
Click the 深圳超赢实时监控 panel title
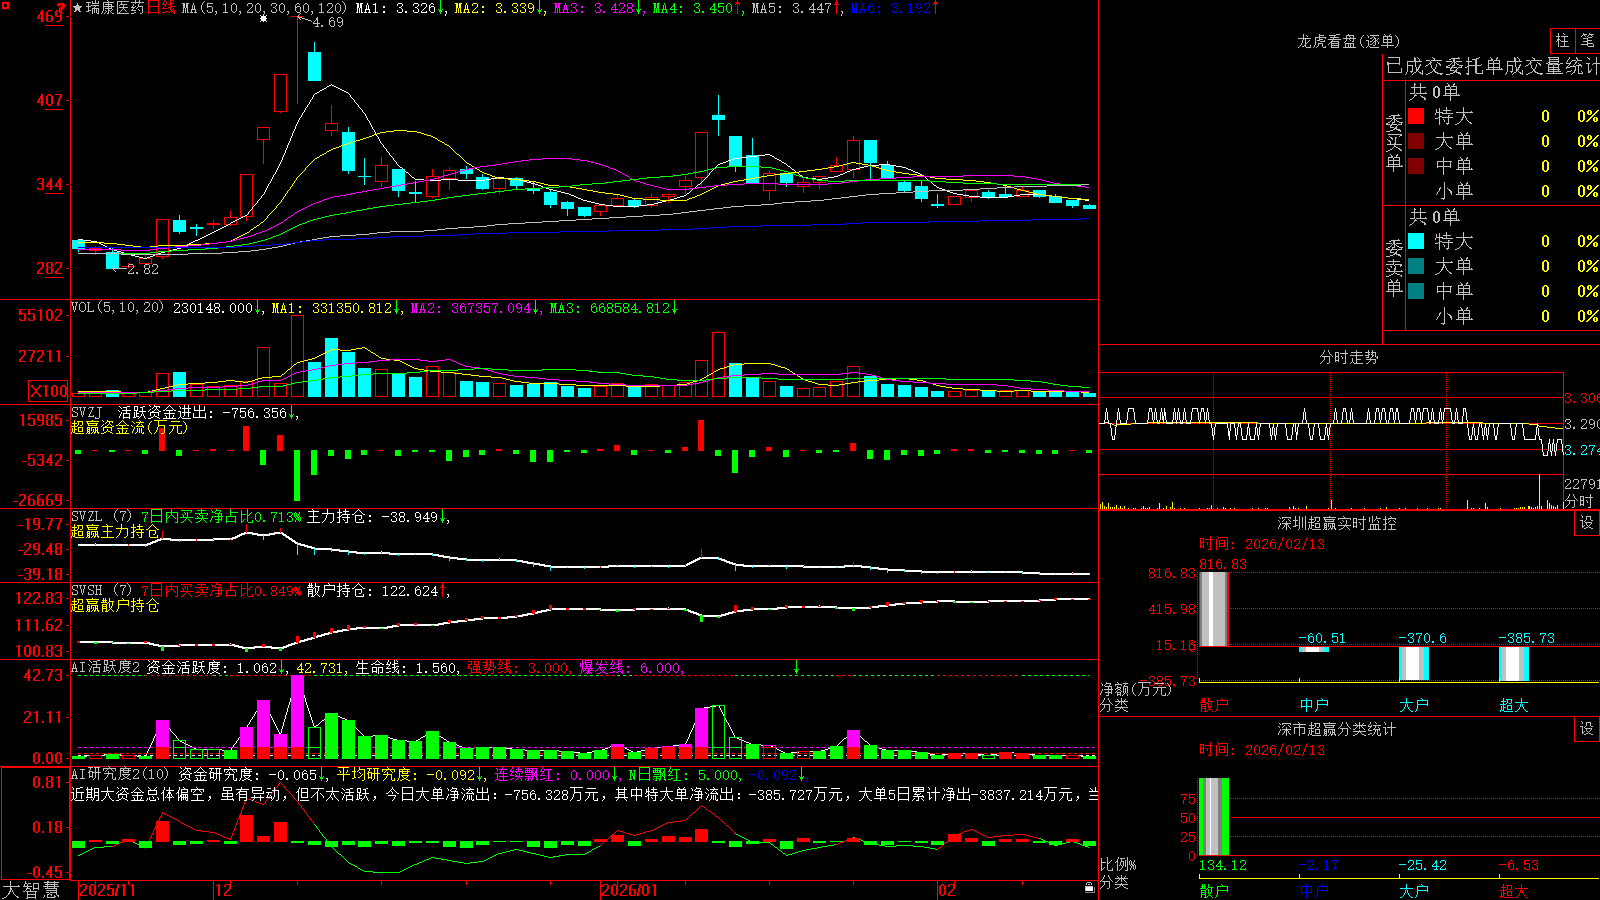(x=1337, y=523)
